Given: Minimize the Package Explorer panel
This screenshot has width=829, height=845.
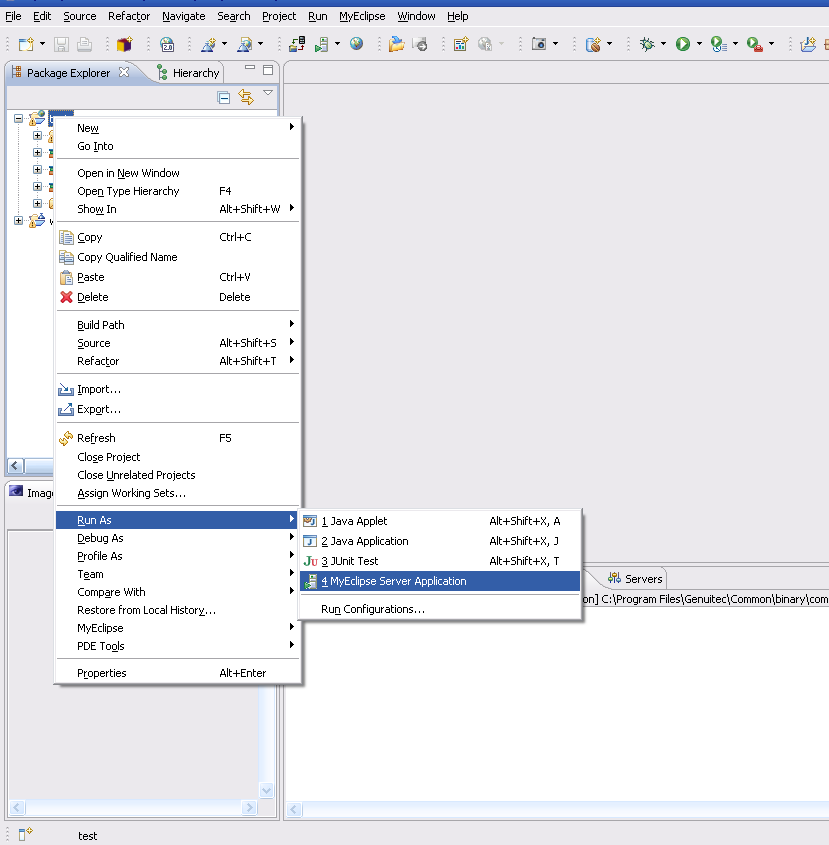Looking at the screenshot, I should pos(250,68).
